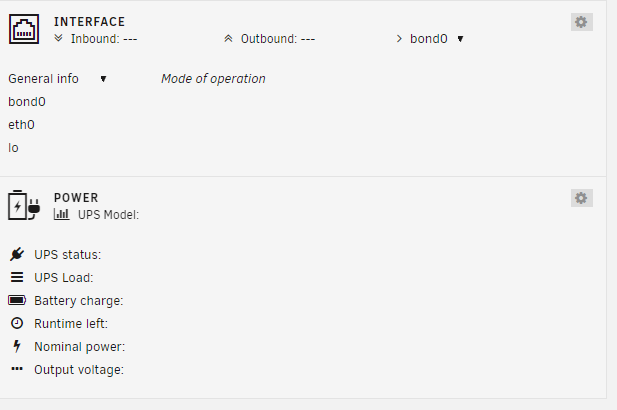Select bond0 in the interface list
Viewport: 617px width, 410px height.
click(x=27, y=102)
